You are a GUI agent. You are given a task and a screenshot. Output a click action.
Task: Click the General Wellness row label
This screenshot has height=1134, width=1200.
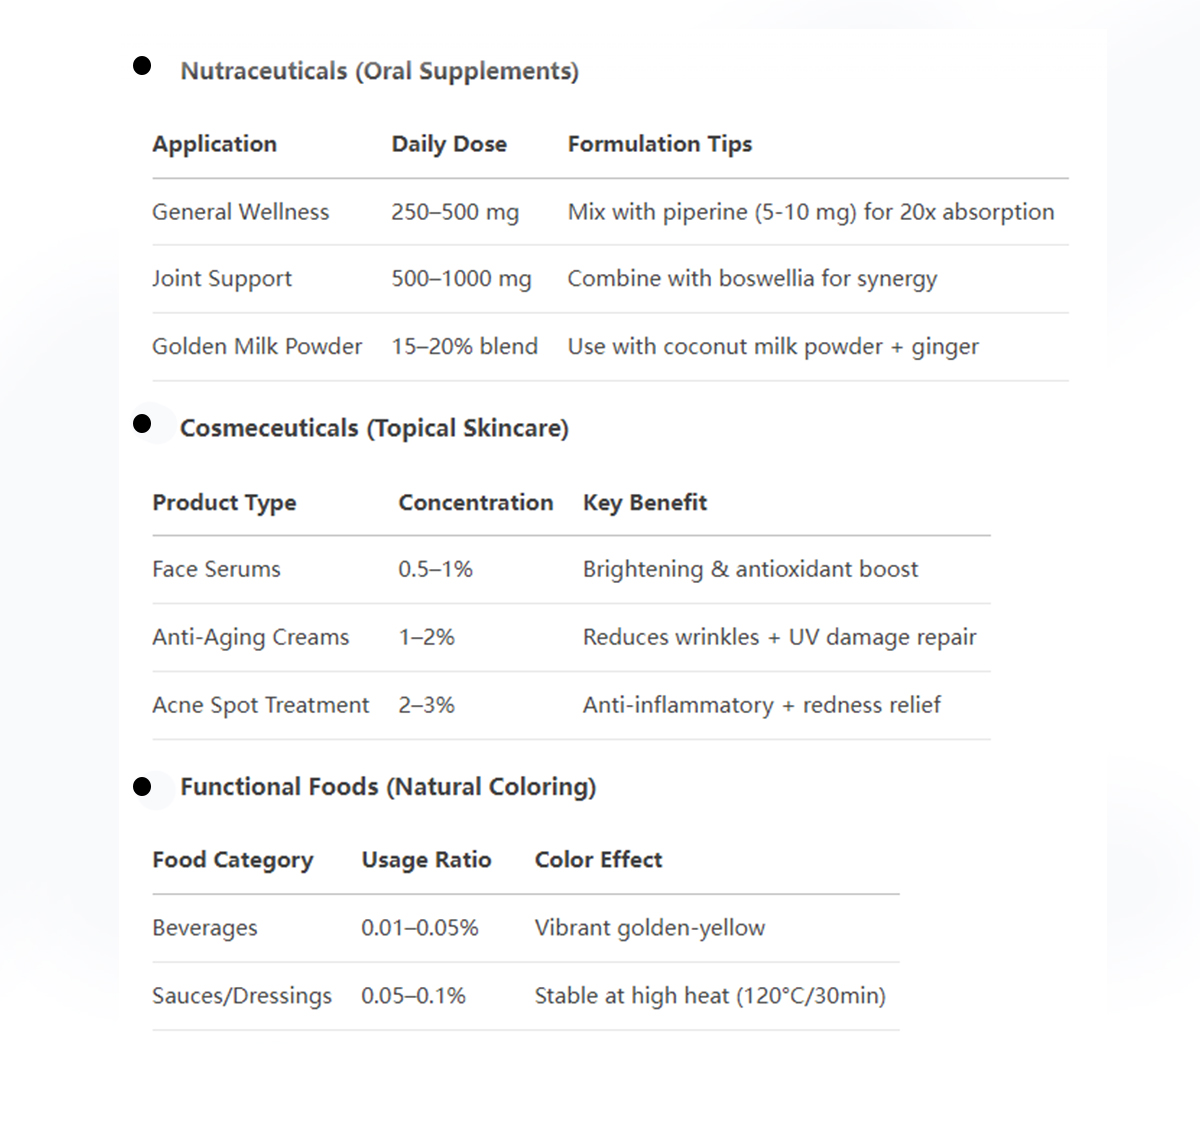240,212
